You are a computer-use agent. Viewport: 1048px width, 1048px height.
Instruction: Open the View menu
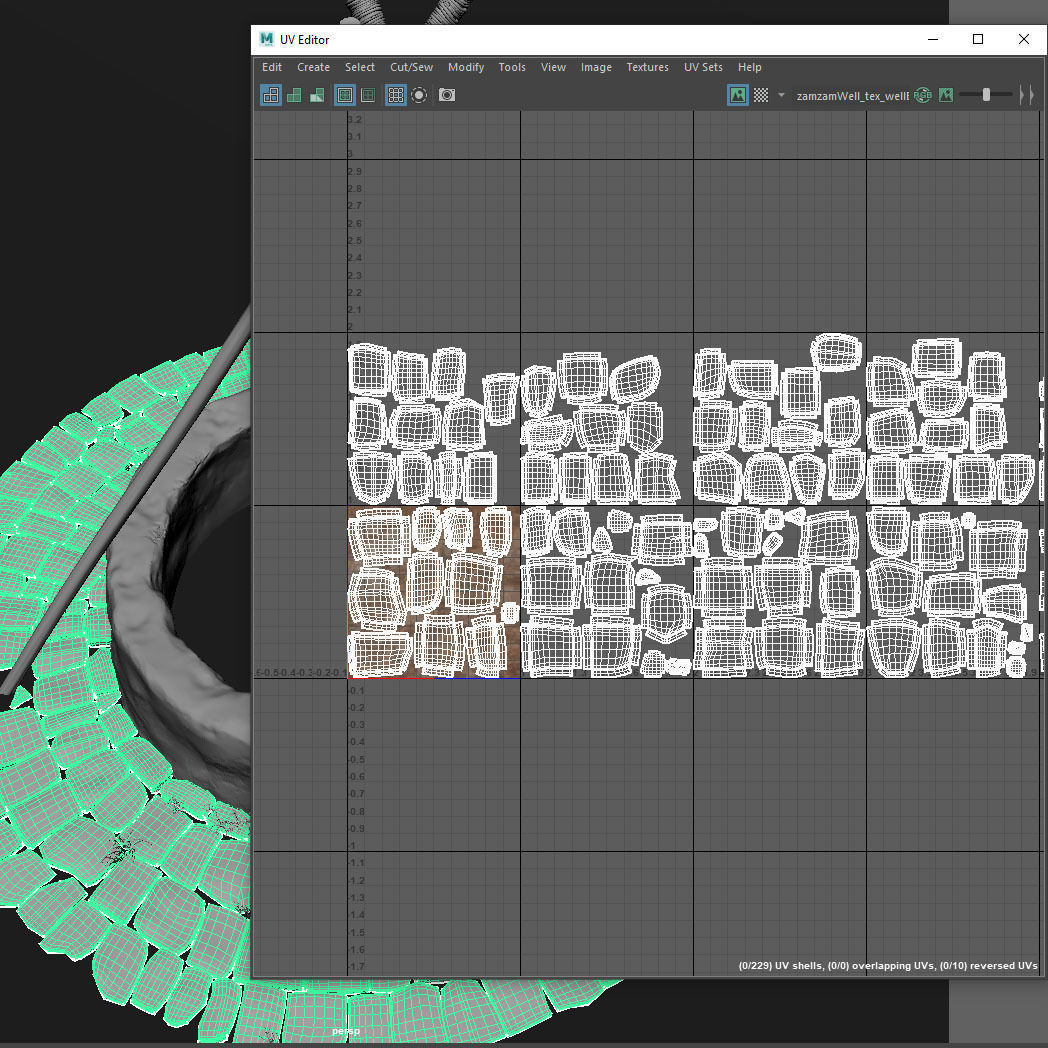point(553,68)
